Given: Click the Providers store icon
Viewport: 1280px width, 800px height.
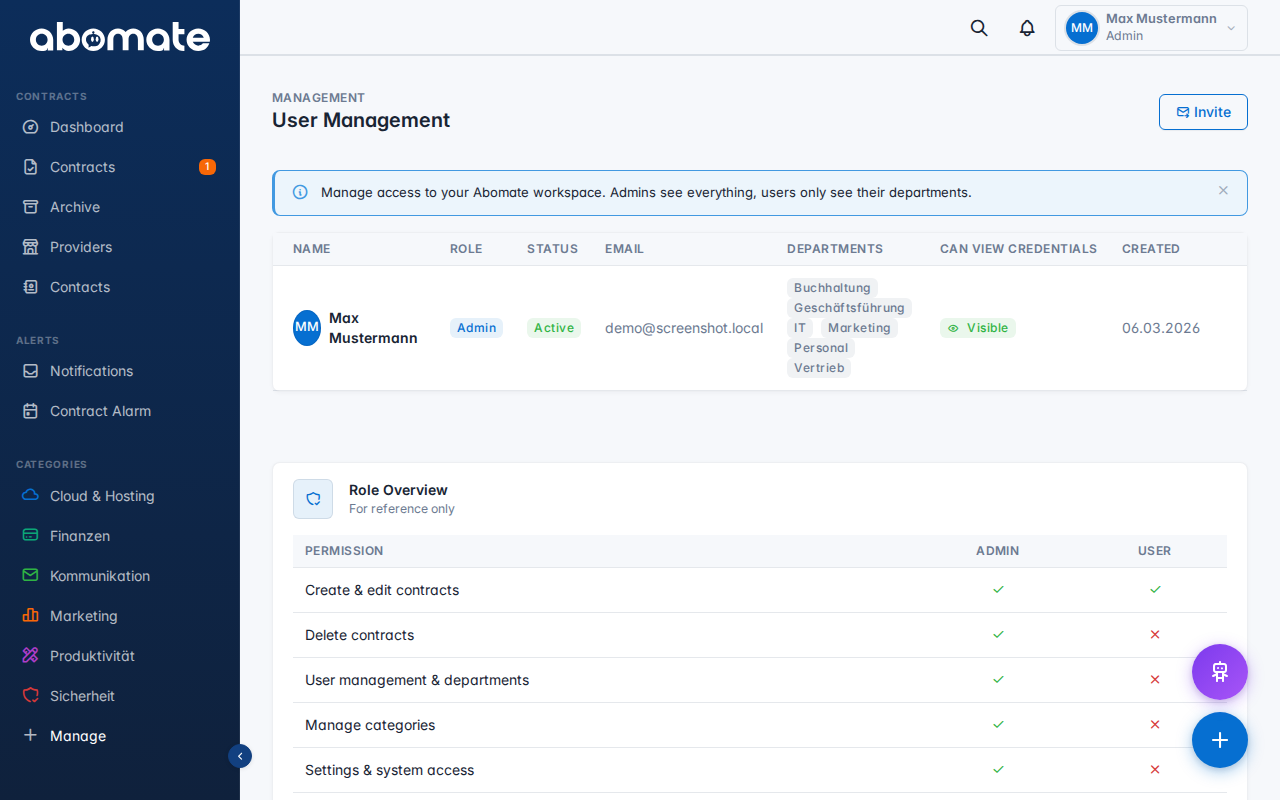Looking at the screenshot, I should point(31,247).
